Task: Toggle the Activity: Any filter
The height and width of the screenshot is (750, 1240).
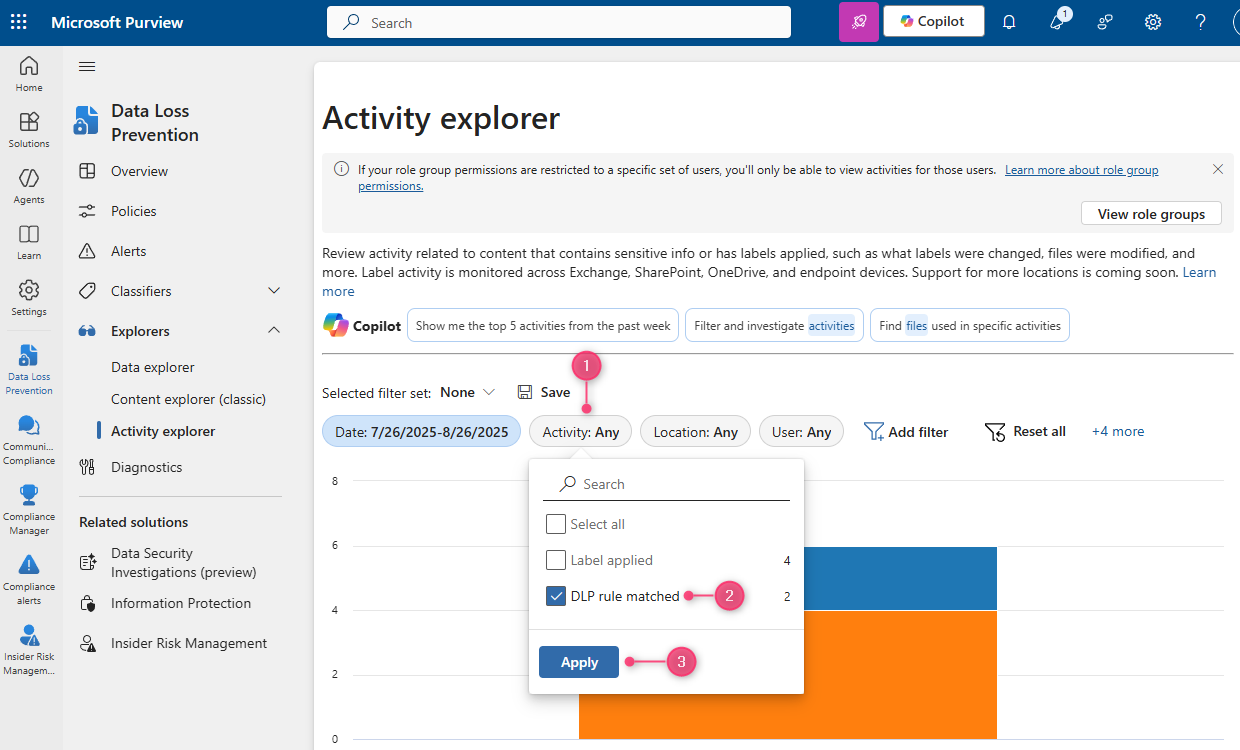Action: [581, 432]
